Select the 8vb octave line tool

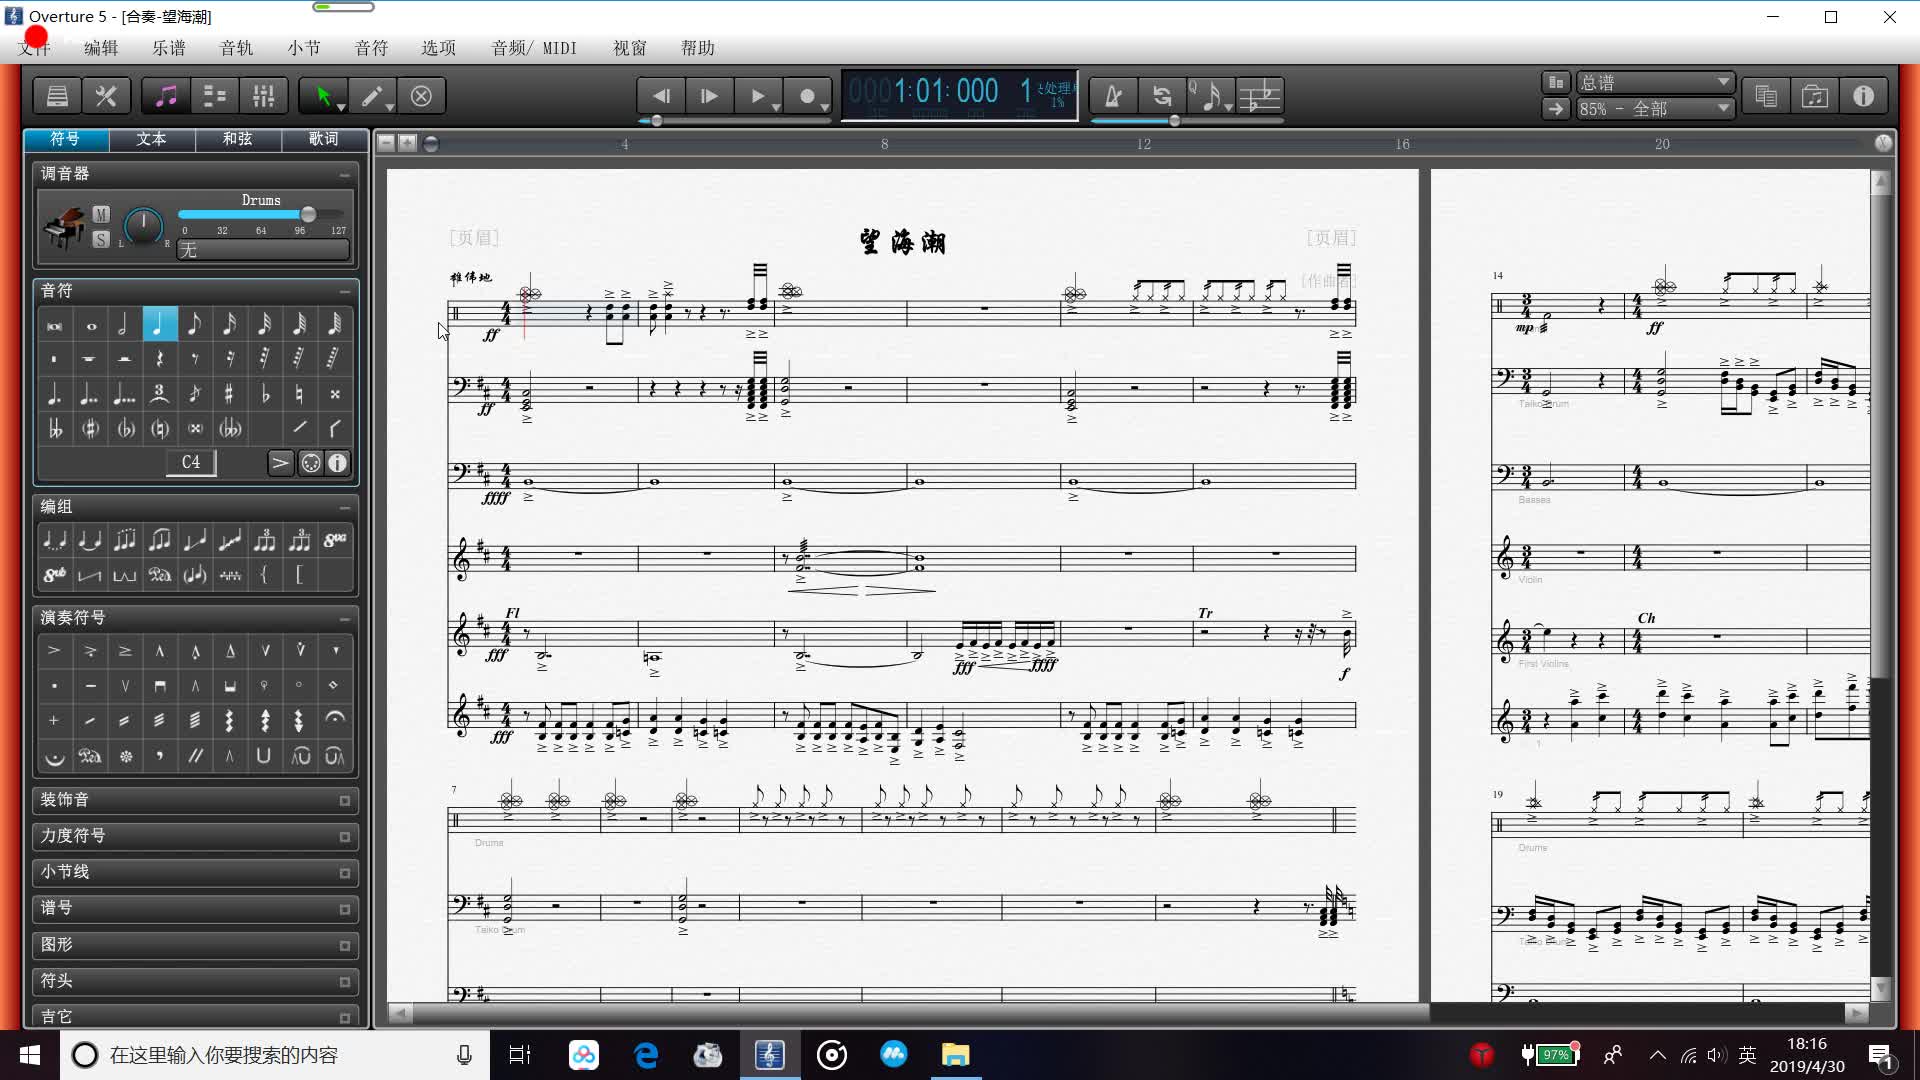55,575
